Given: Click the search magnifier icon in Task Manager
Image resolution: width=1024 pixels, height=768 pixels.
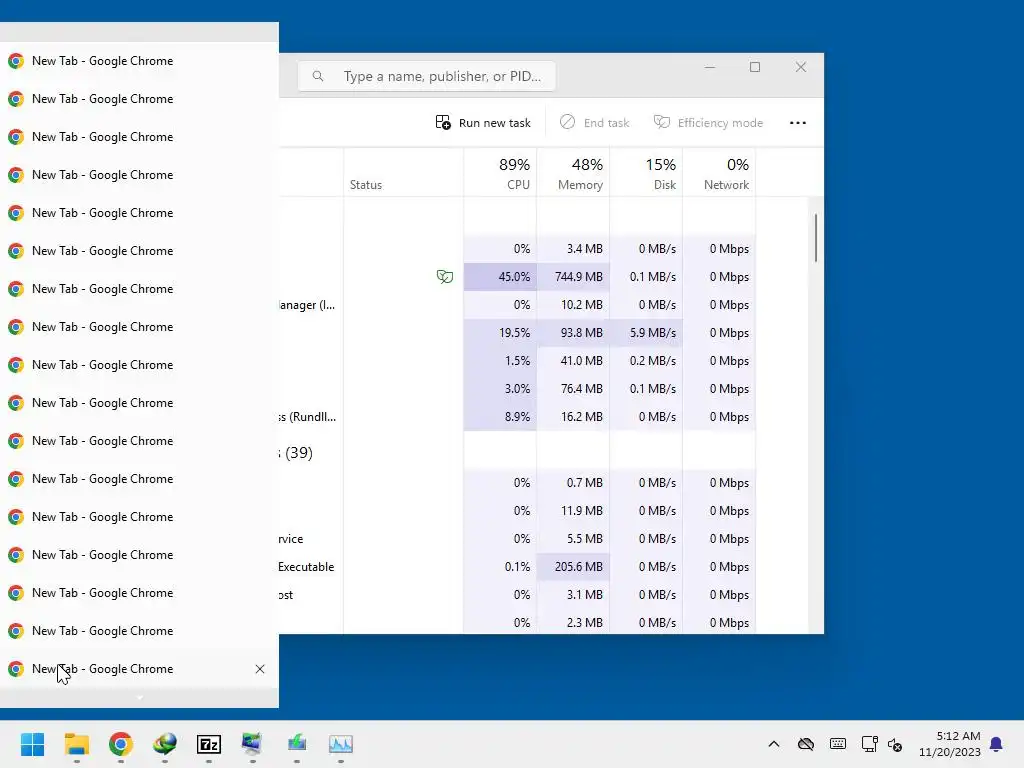Looking at the screenshot, I should pos(318,76).
